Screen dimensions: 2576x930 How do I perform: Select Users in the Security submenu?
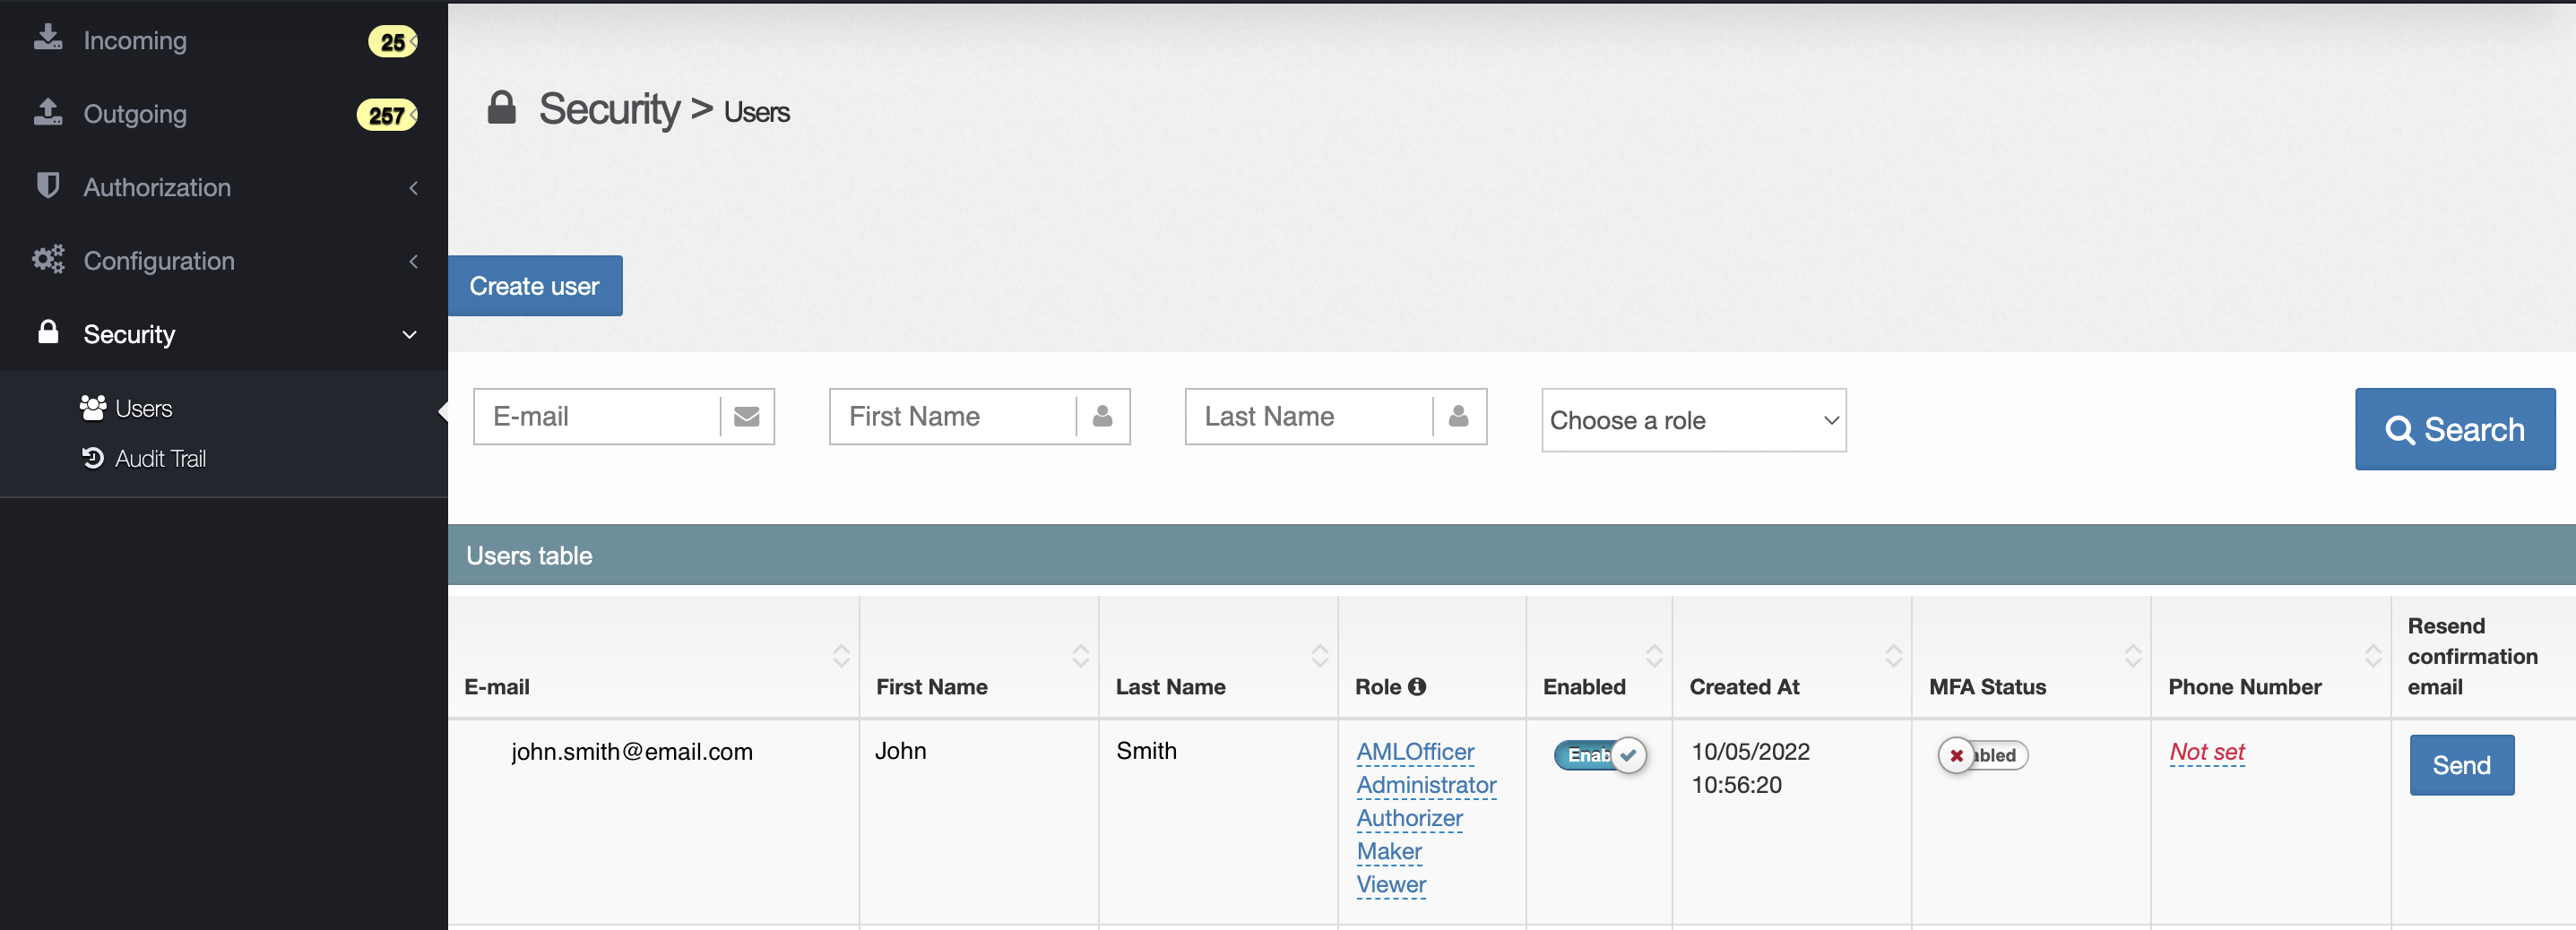[145, 407]
